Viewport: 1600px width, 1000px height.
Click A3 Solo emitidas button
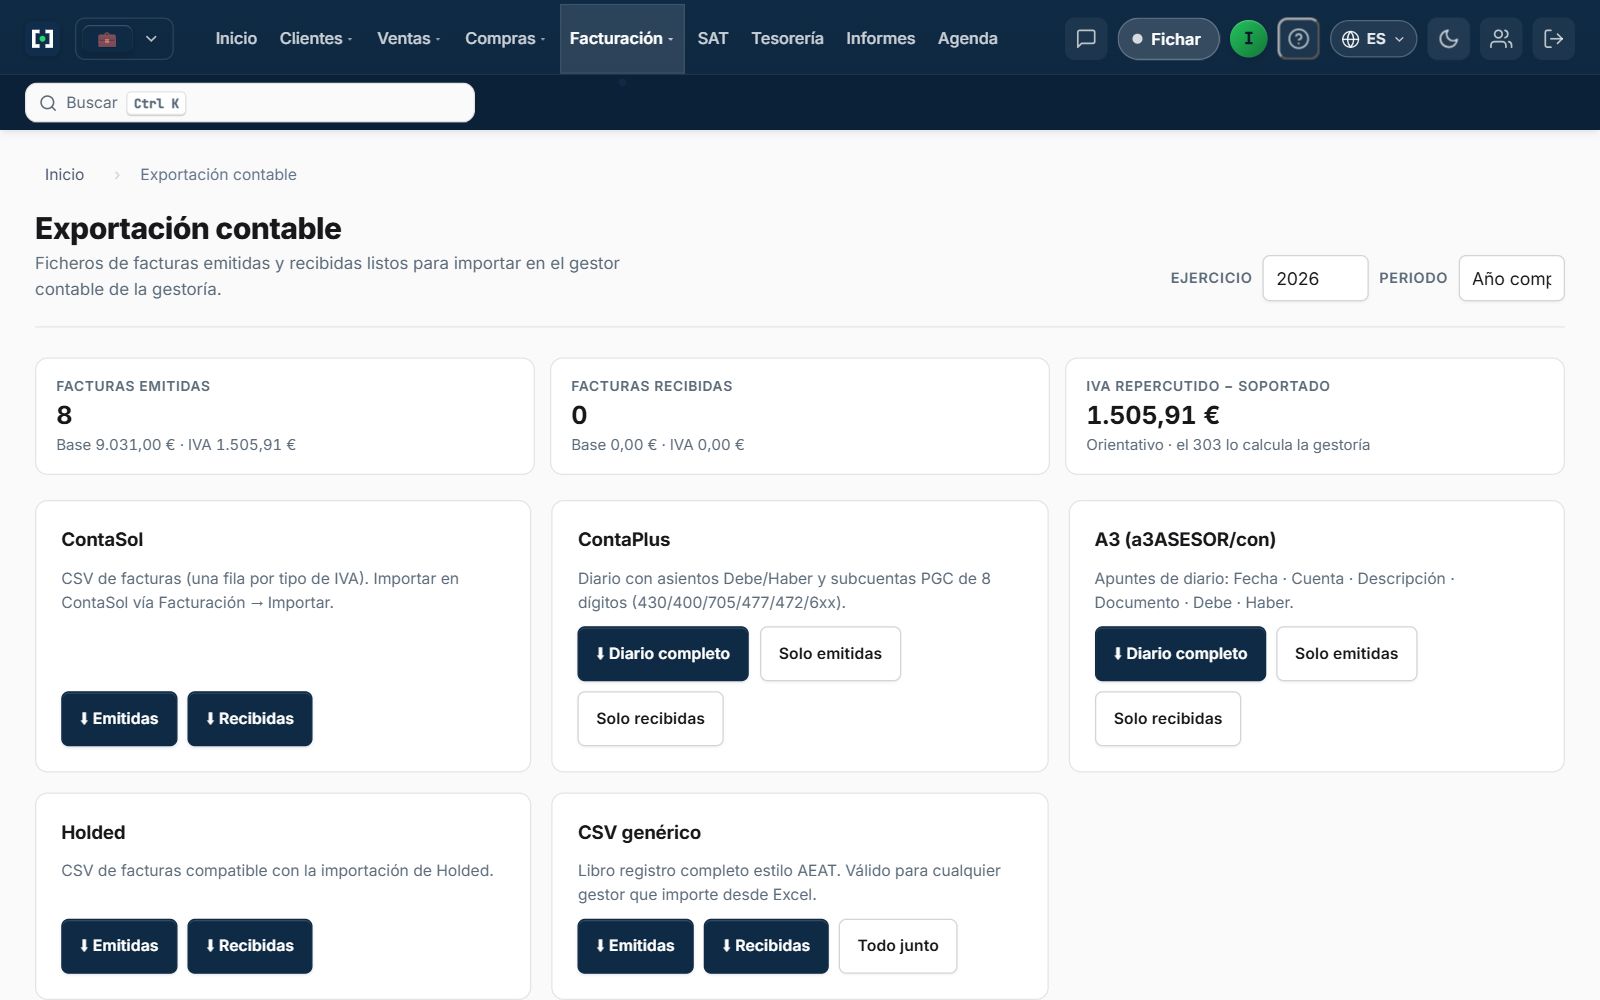coord(1346,653)
